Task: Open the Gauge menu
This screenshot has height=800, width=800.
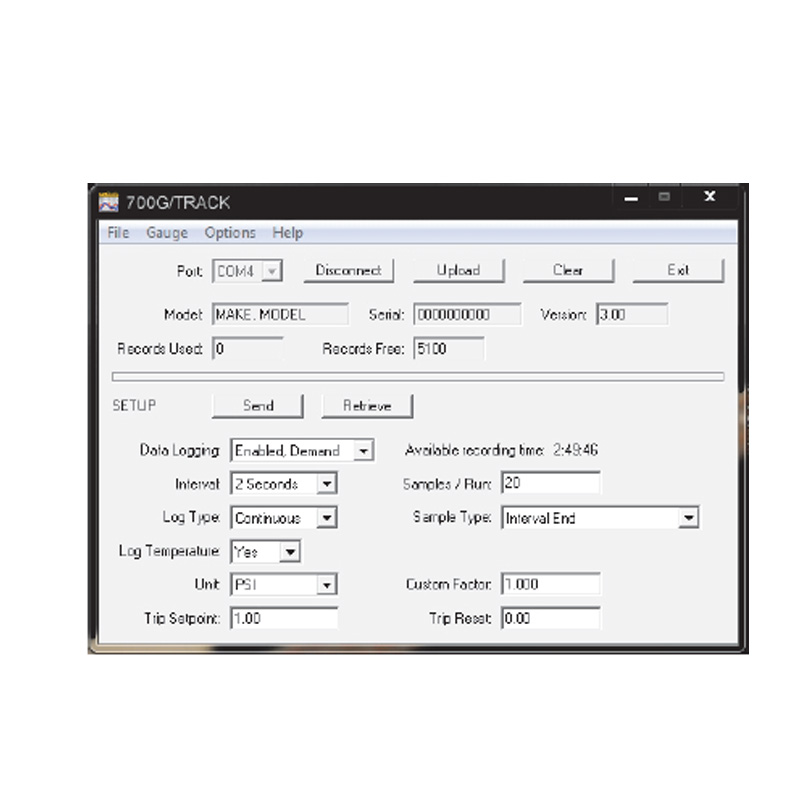Action: (x=166, y=233)
